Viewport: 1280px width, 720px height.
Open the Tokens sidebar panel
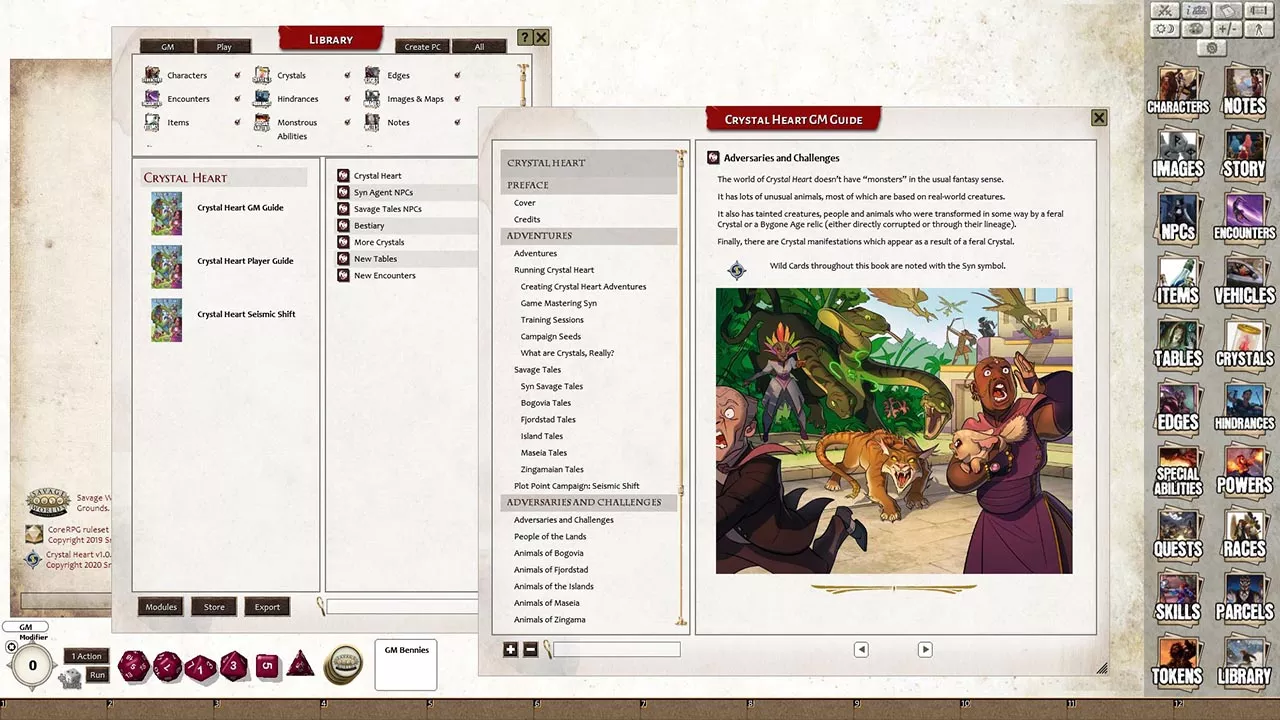pos(1178,661)
